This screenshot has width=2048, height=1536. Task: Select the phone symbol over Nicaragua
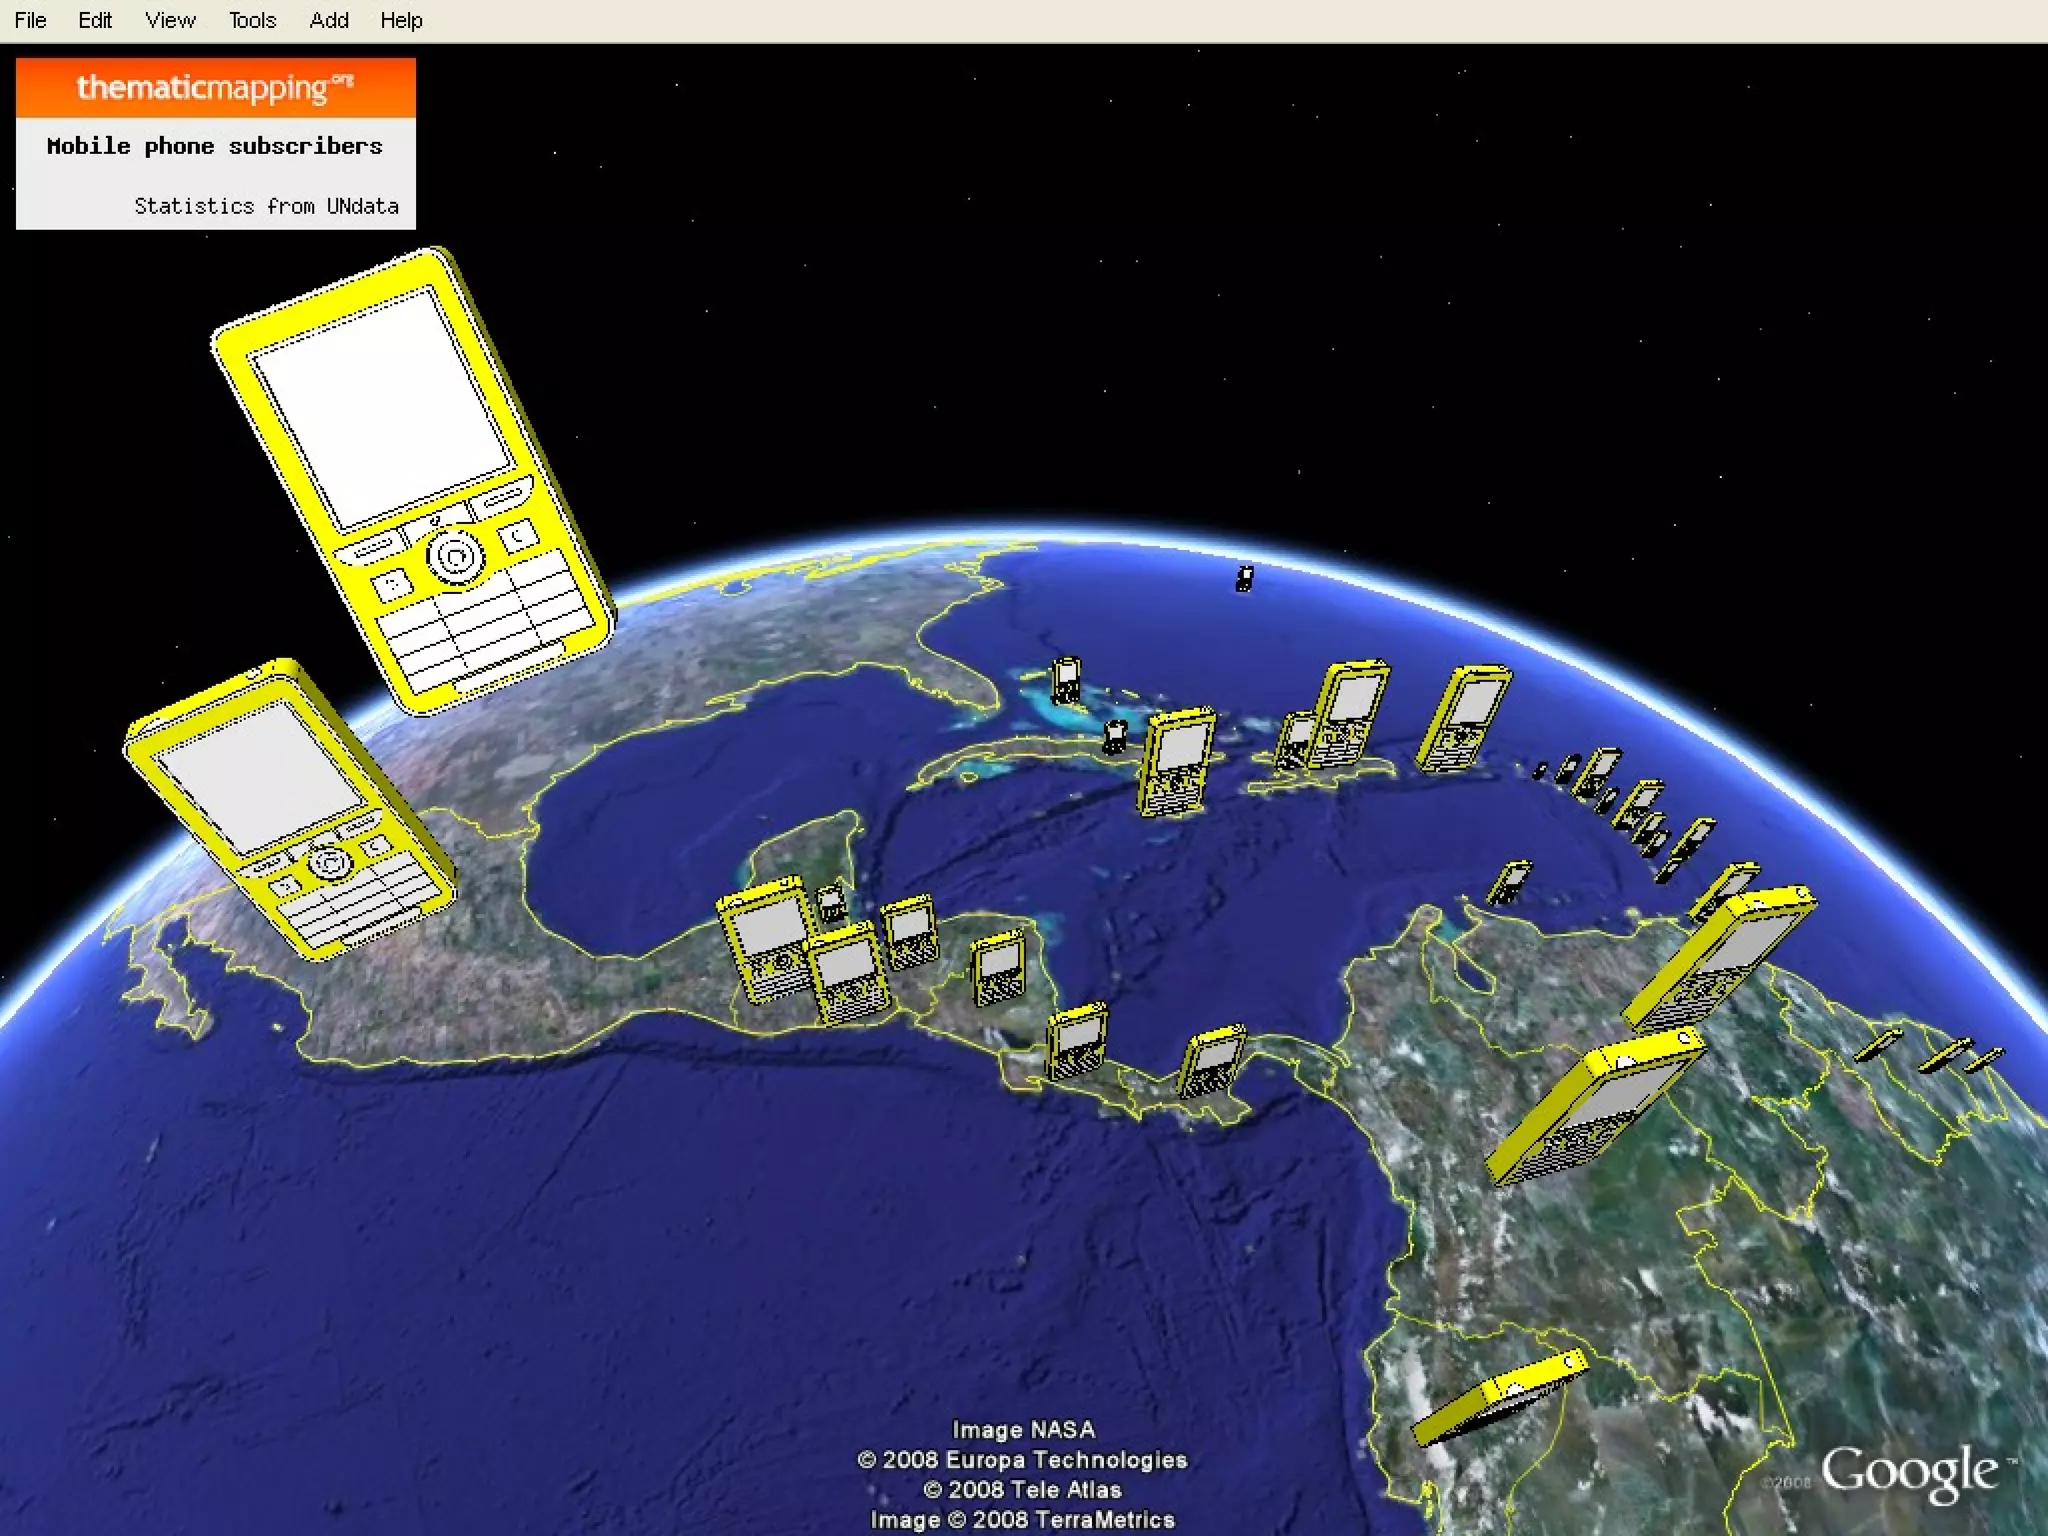[999, 968]
